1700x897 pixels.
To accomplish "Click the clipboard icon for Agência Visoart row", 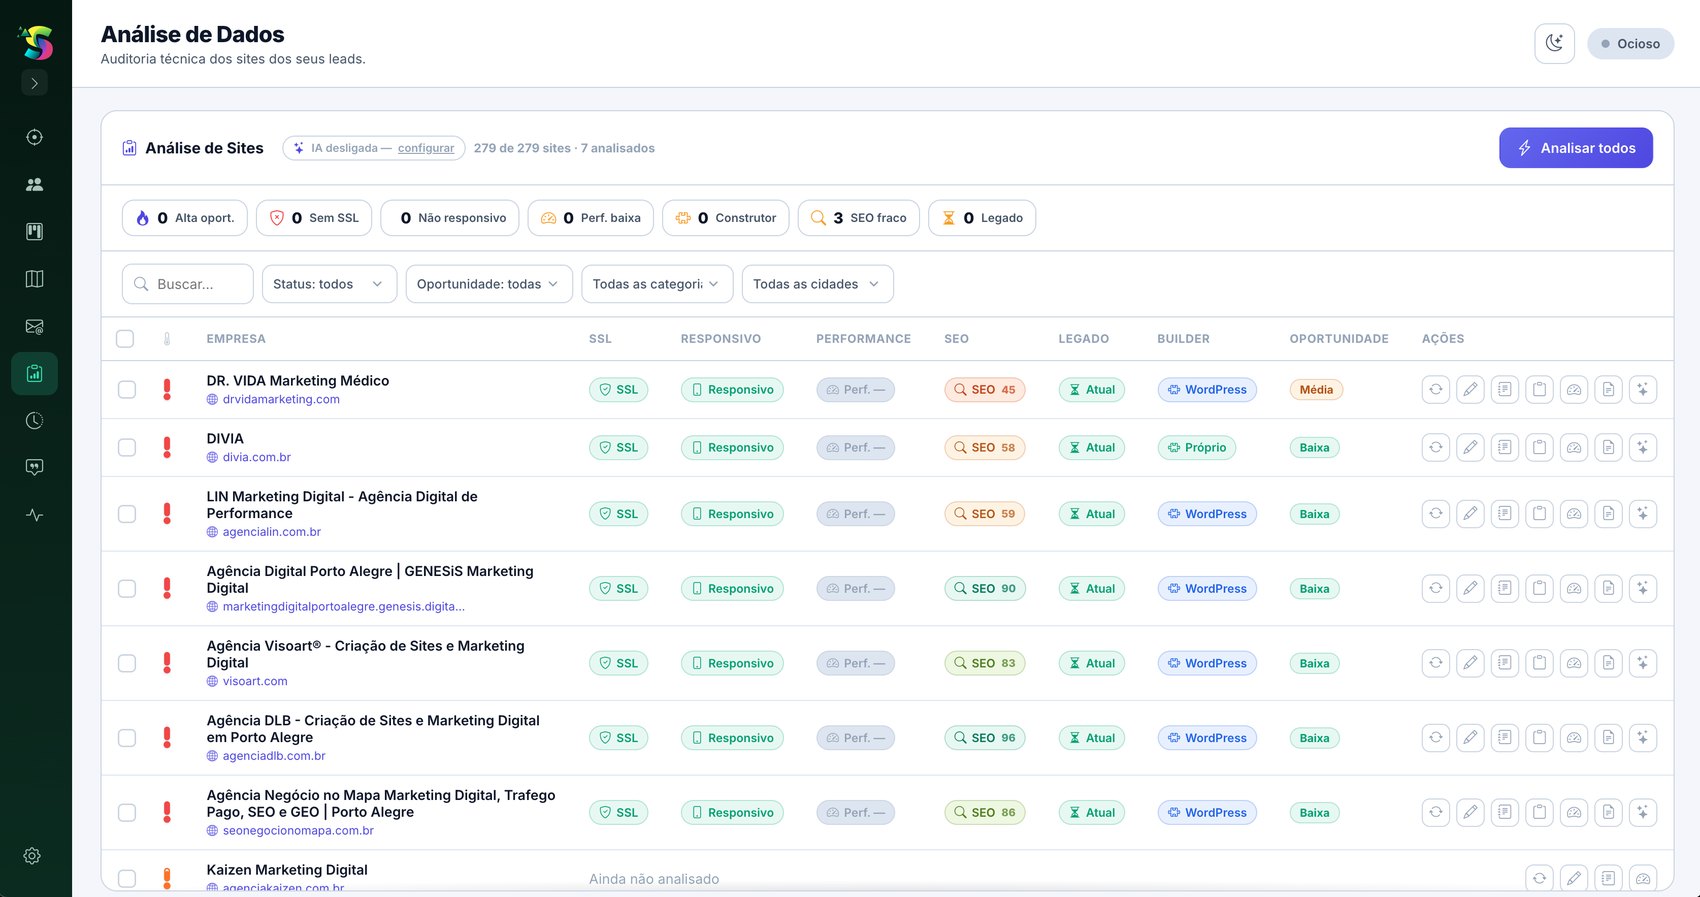I will (1540, 663).
